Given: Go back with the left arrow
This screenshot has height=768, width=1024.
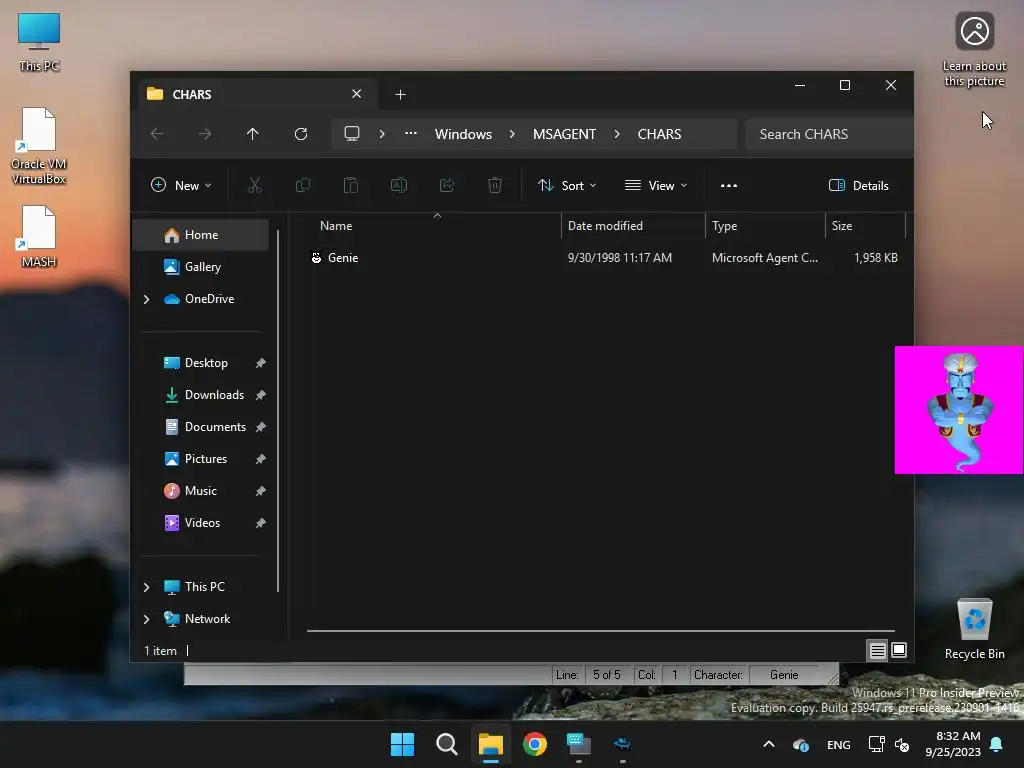Looking at the screenshot, I should (157, 134).
